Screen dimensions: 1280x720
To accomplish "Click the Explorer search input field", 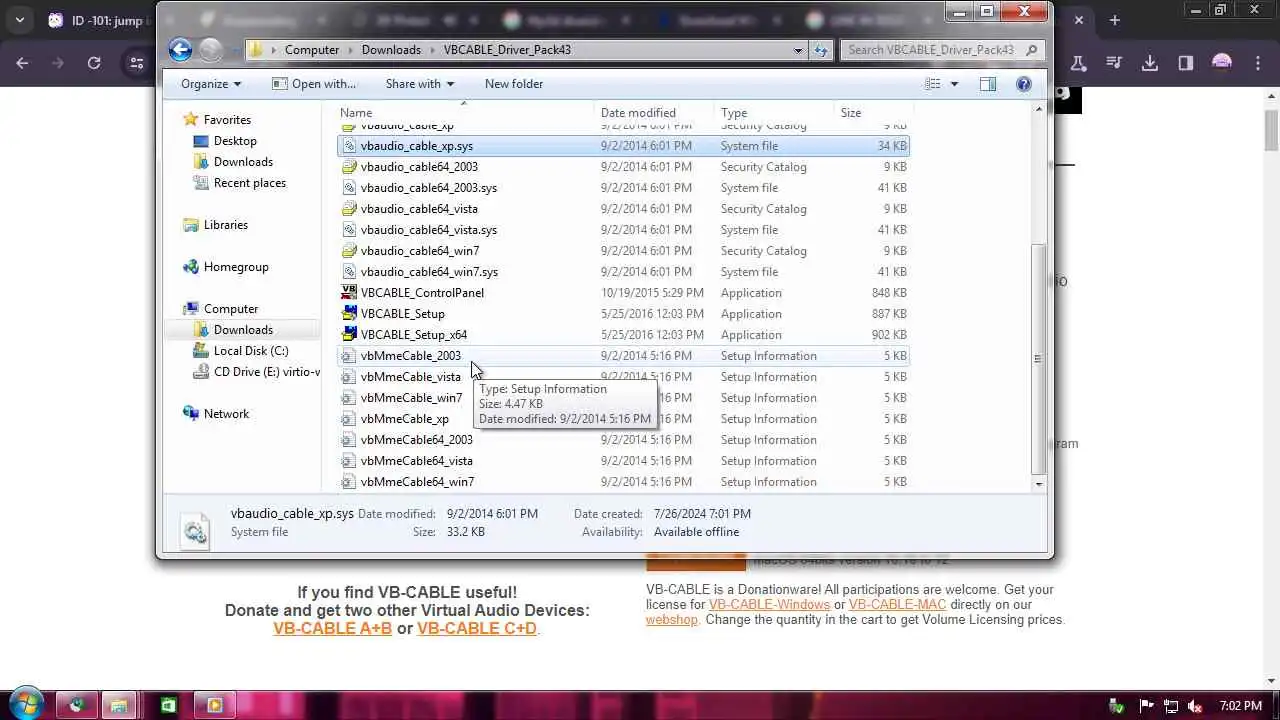I will pos(930,50).
